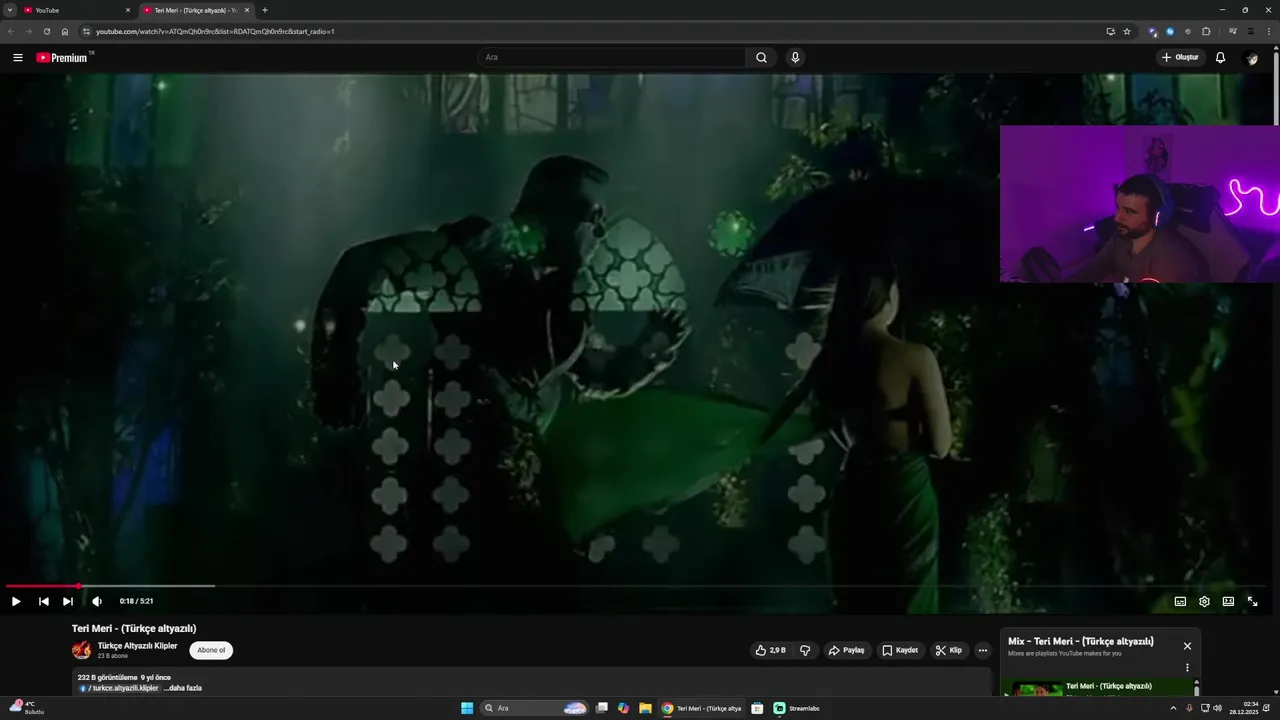Start voice search with the microphone
Image resolution: width=1280 pixels, height=720 pixels.
coord(795,57)
